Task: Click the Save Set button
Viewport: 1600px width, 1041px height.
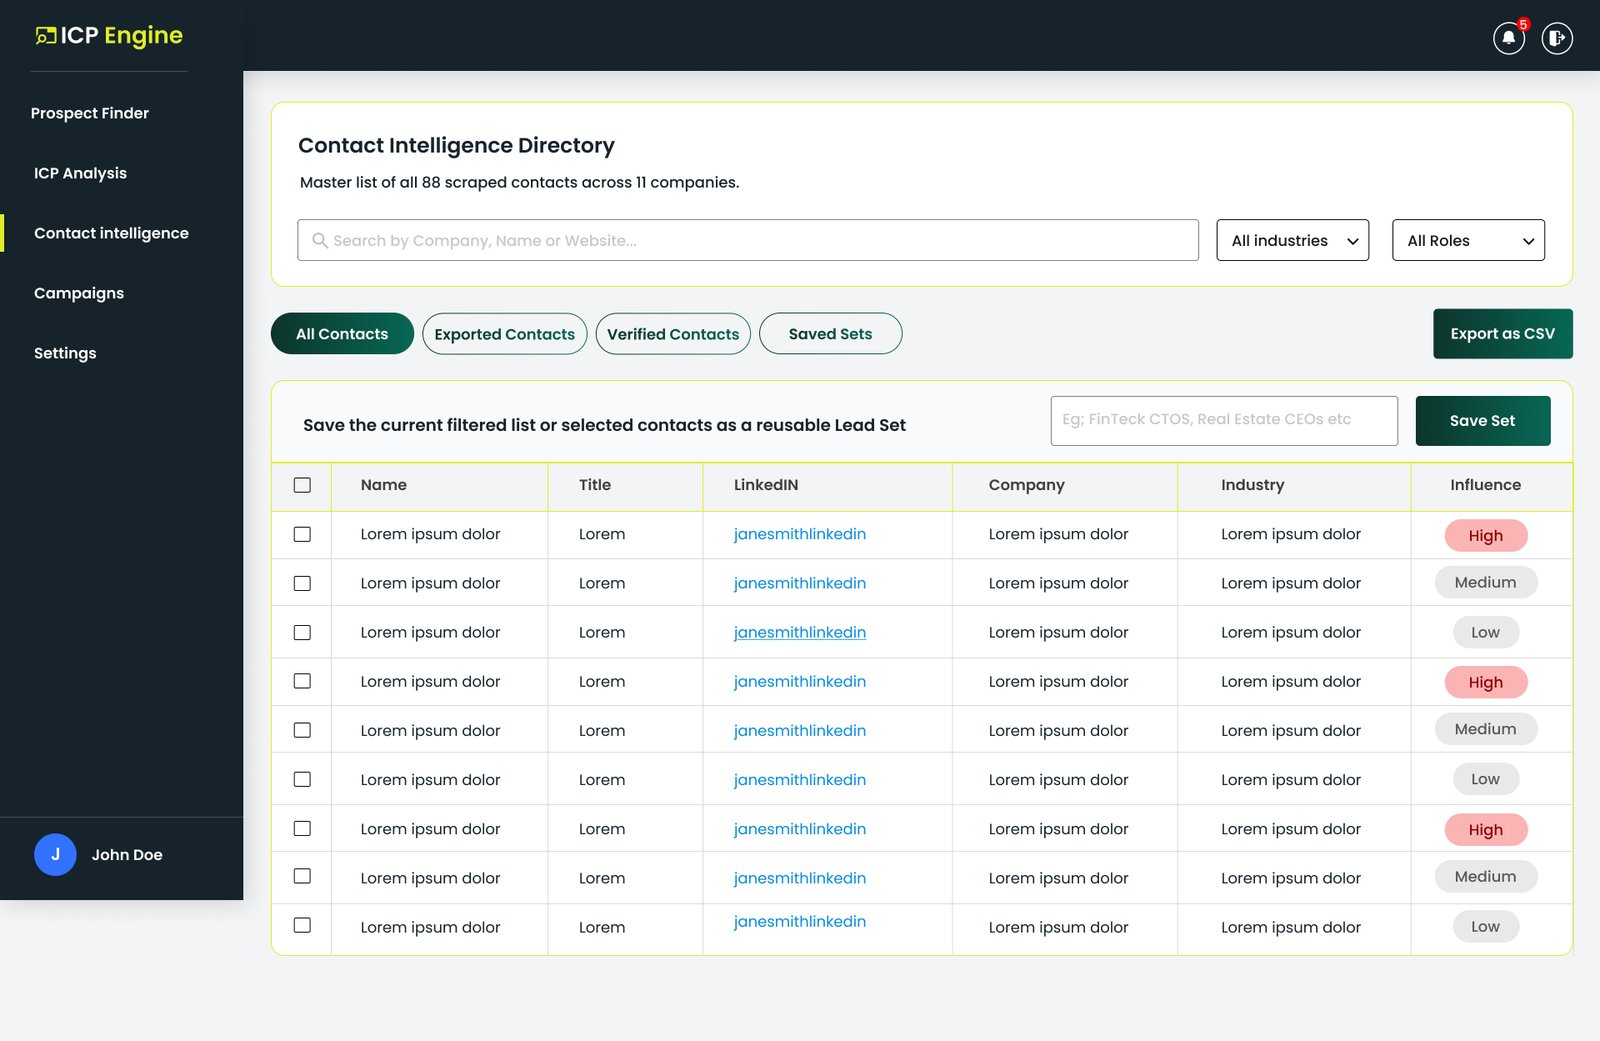Action: point(1483,421)
